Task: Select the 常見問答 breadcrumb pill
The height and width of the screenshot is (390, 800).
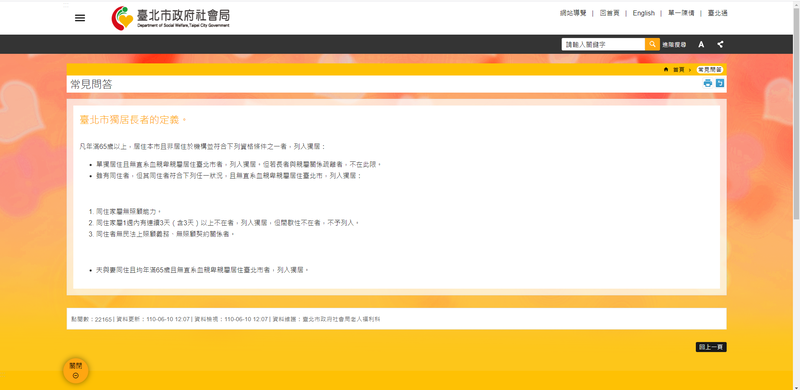Action: point(710,69)
